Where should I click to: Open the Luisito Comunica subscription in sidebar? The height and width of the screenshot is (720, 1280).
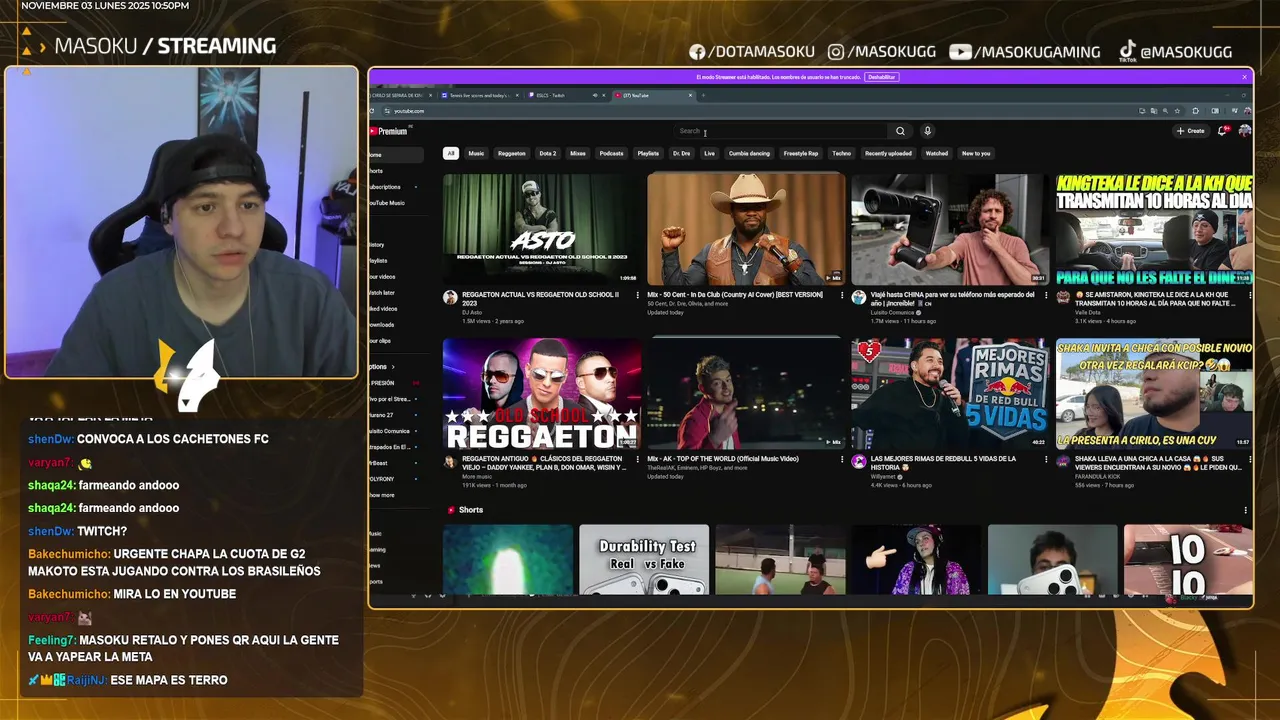coord(391,431)
